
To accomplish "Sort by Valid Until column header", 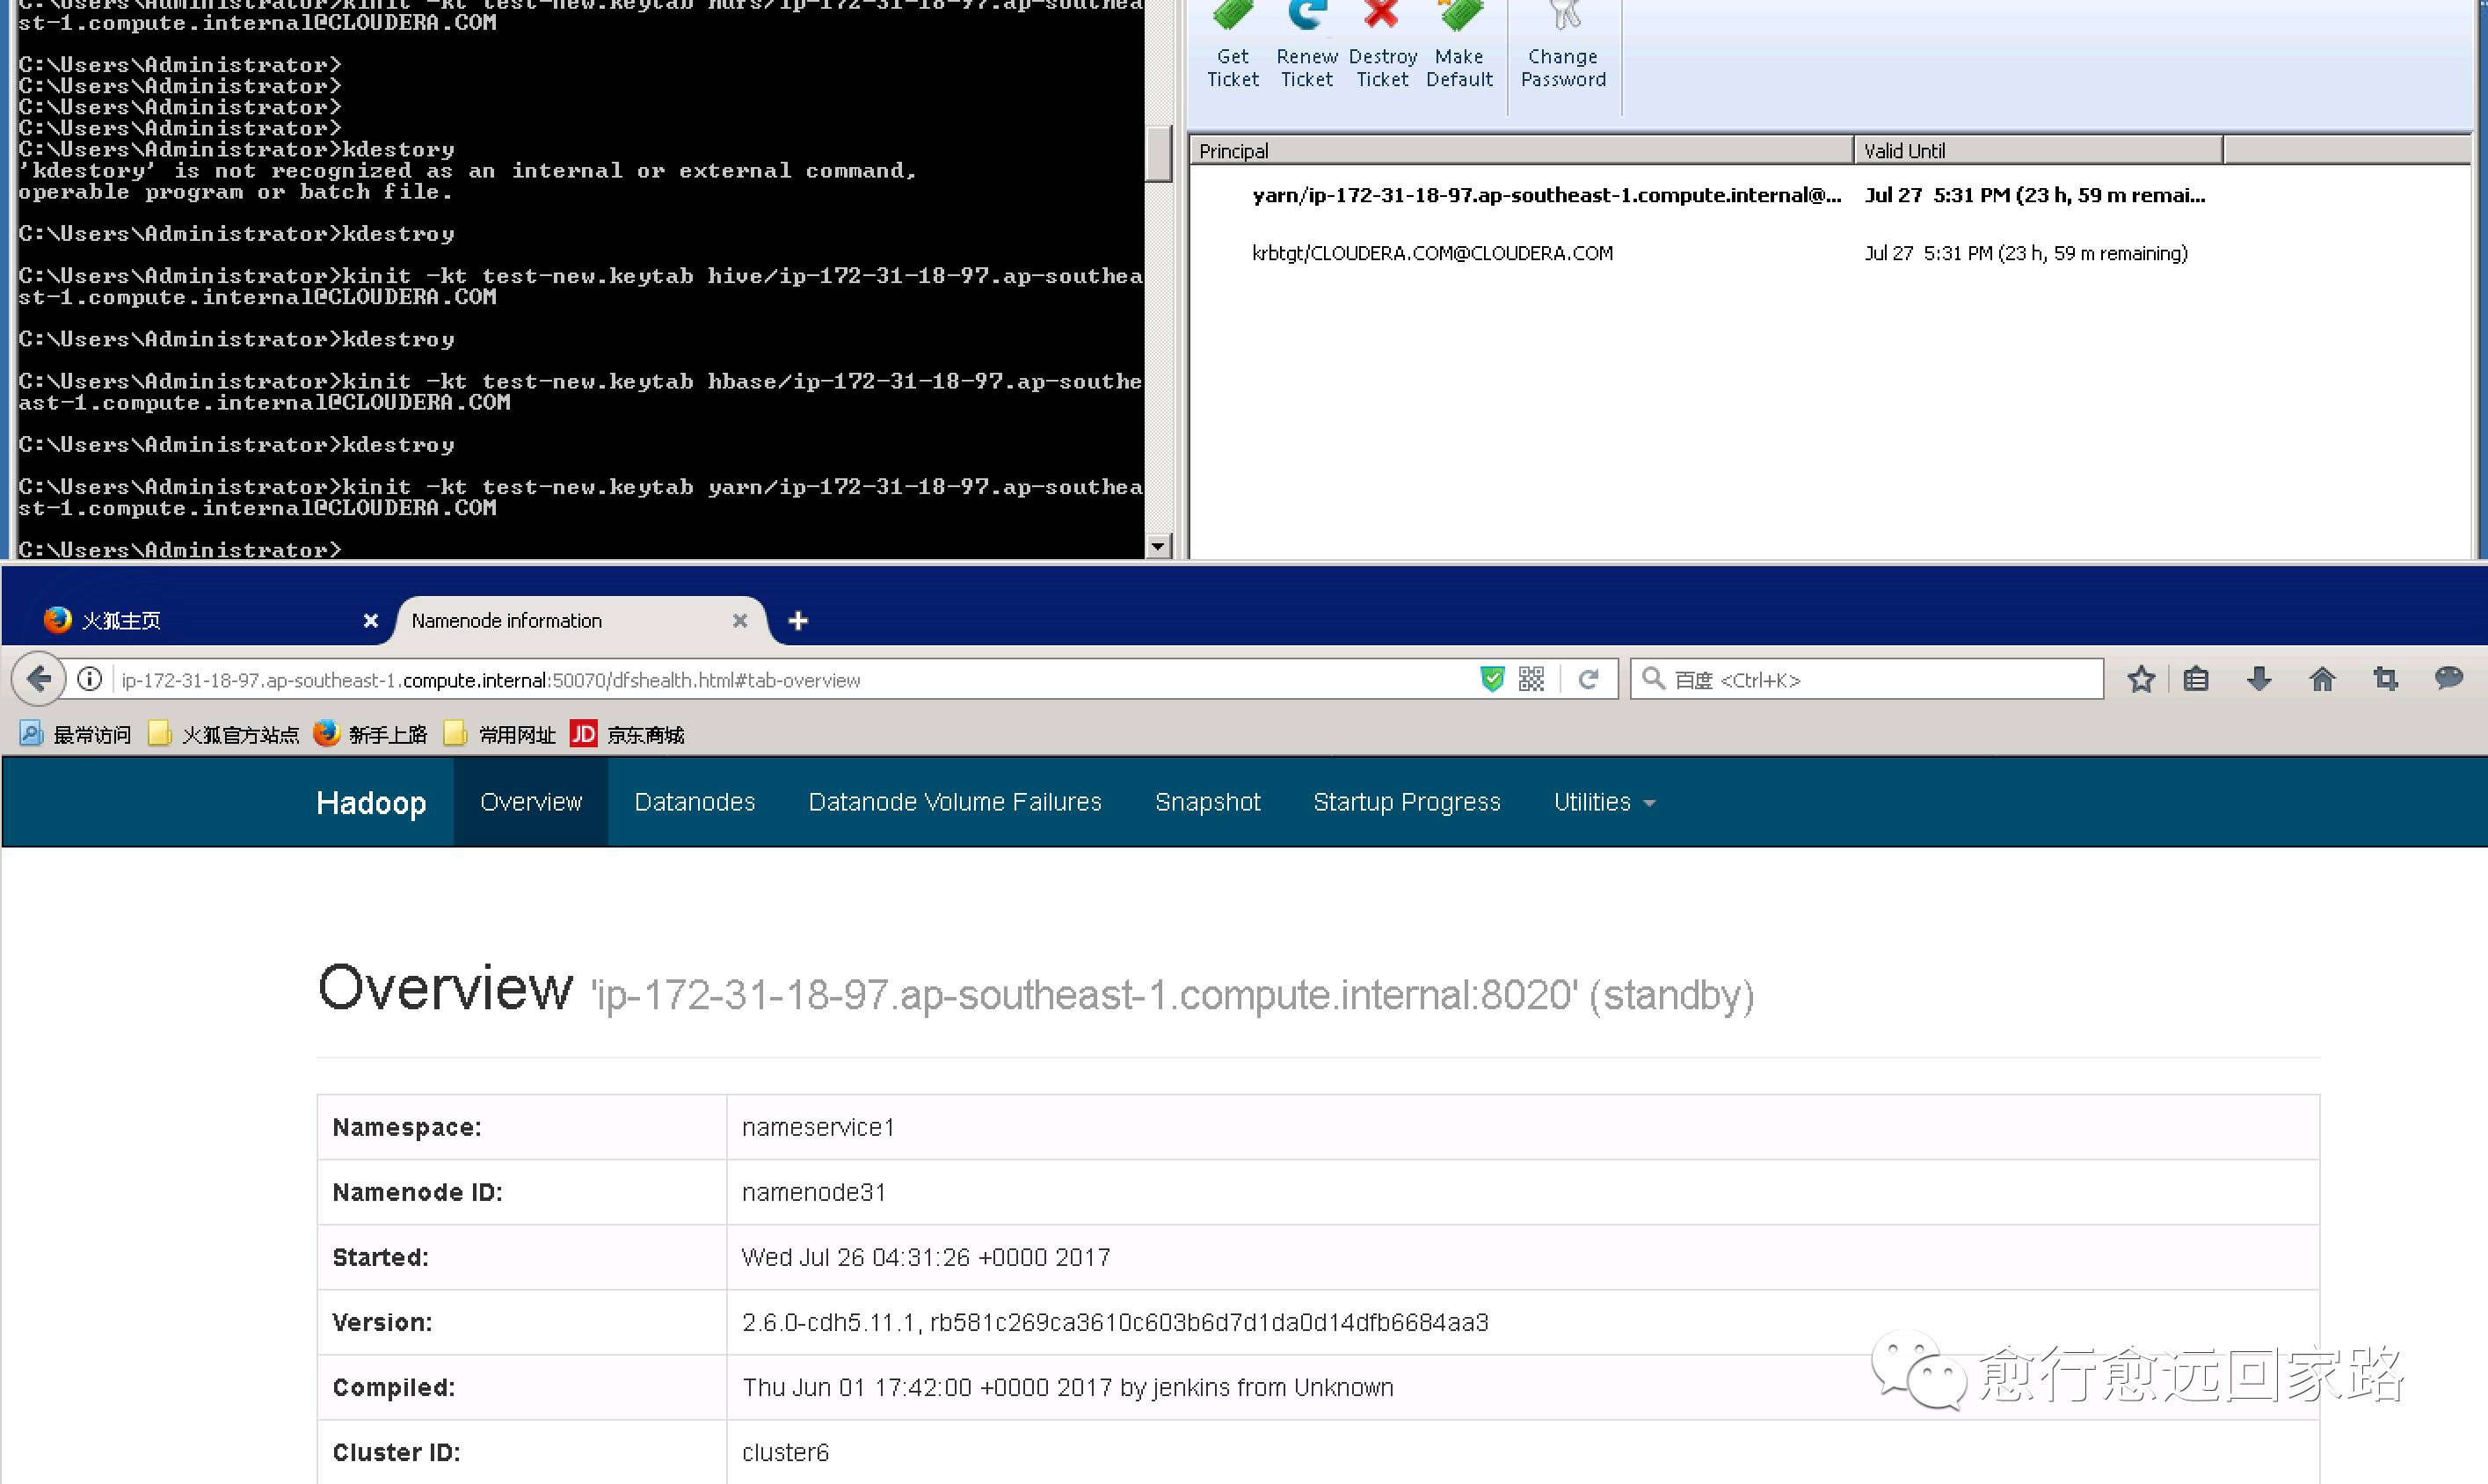I will 2038,150.
